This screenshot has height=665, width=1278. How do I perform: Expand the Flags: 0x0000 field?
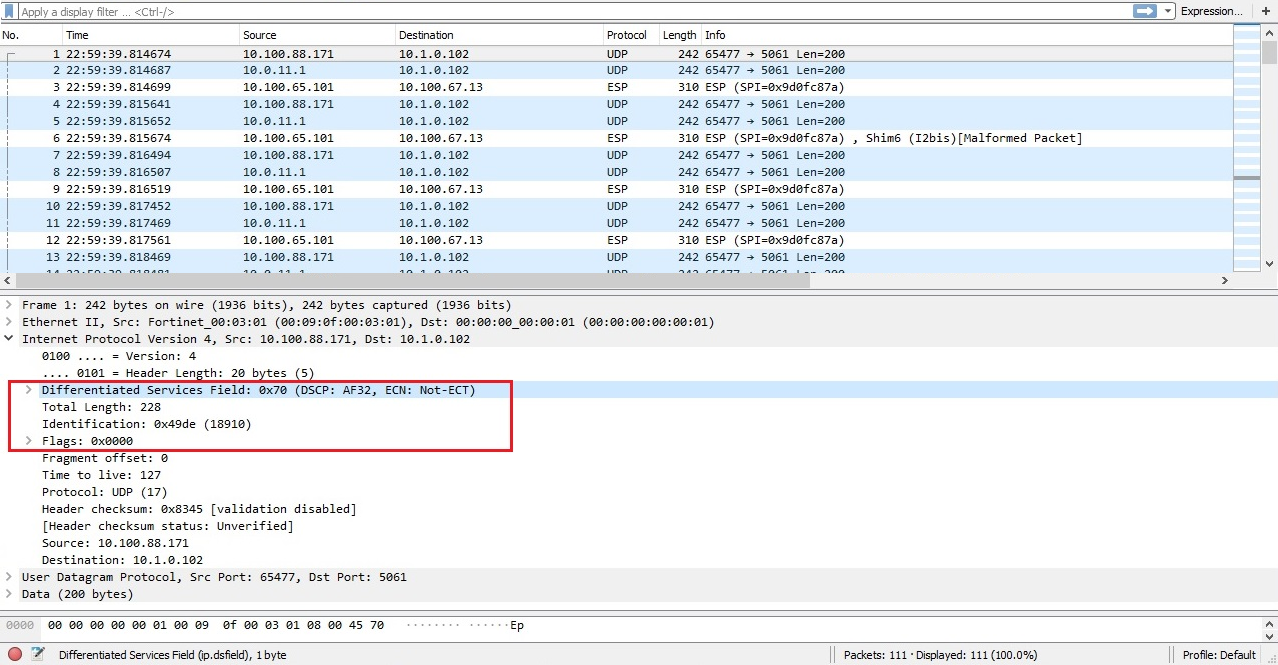[28, 440]
